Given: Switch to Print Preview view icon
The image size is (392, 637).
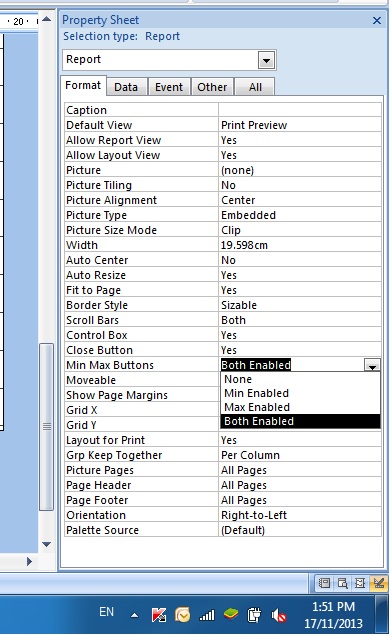Looking at the screenshot, I should (342, 584).
